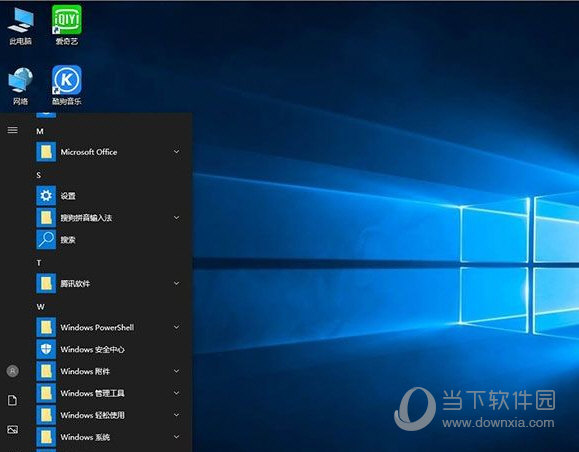This screenshot has width=579, height=452.
Task: Click the 腾讯软件 folder icon
Action: point(46,283)
